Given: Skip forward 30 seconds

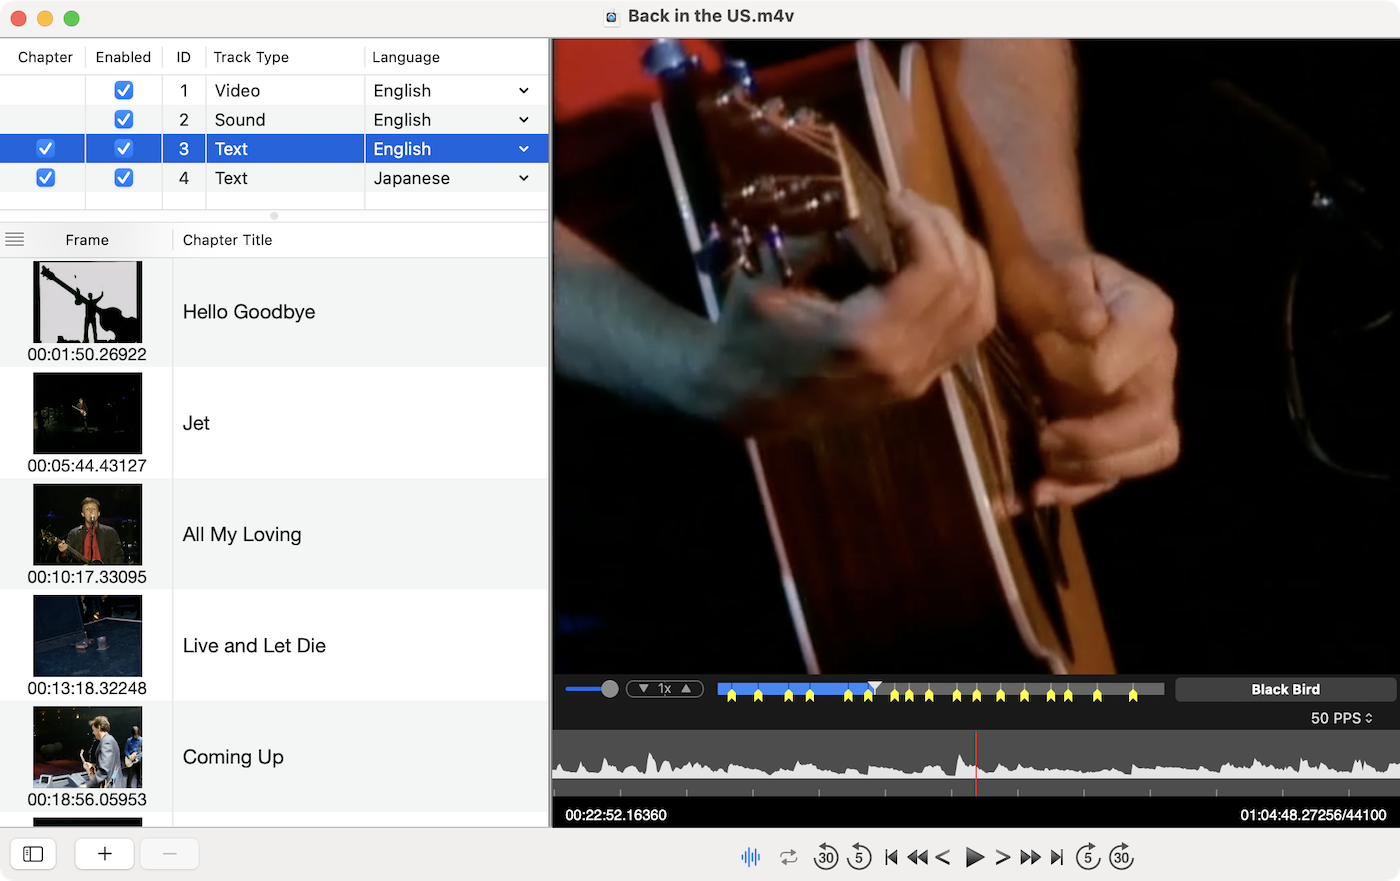Looking at the screenshot, I should tap(1121, 857).
